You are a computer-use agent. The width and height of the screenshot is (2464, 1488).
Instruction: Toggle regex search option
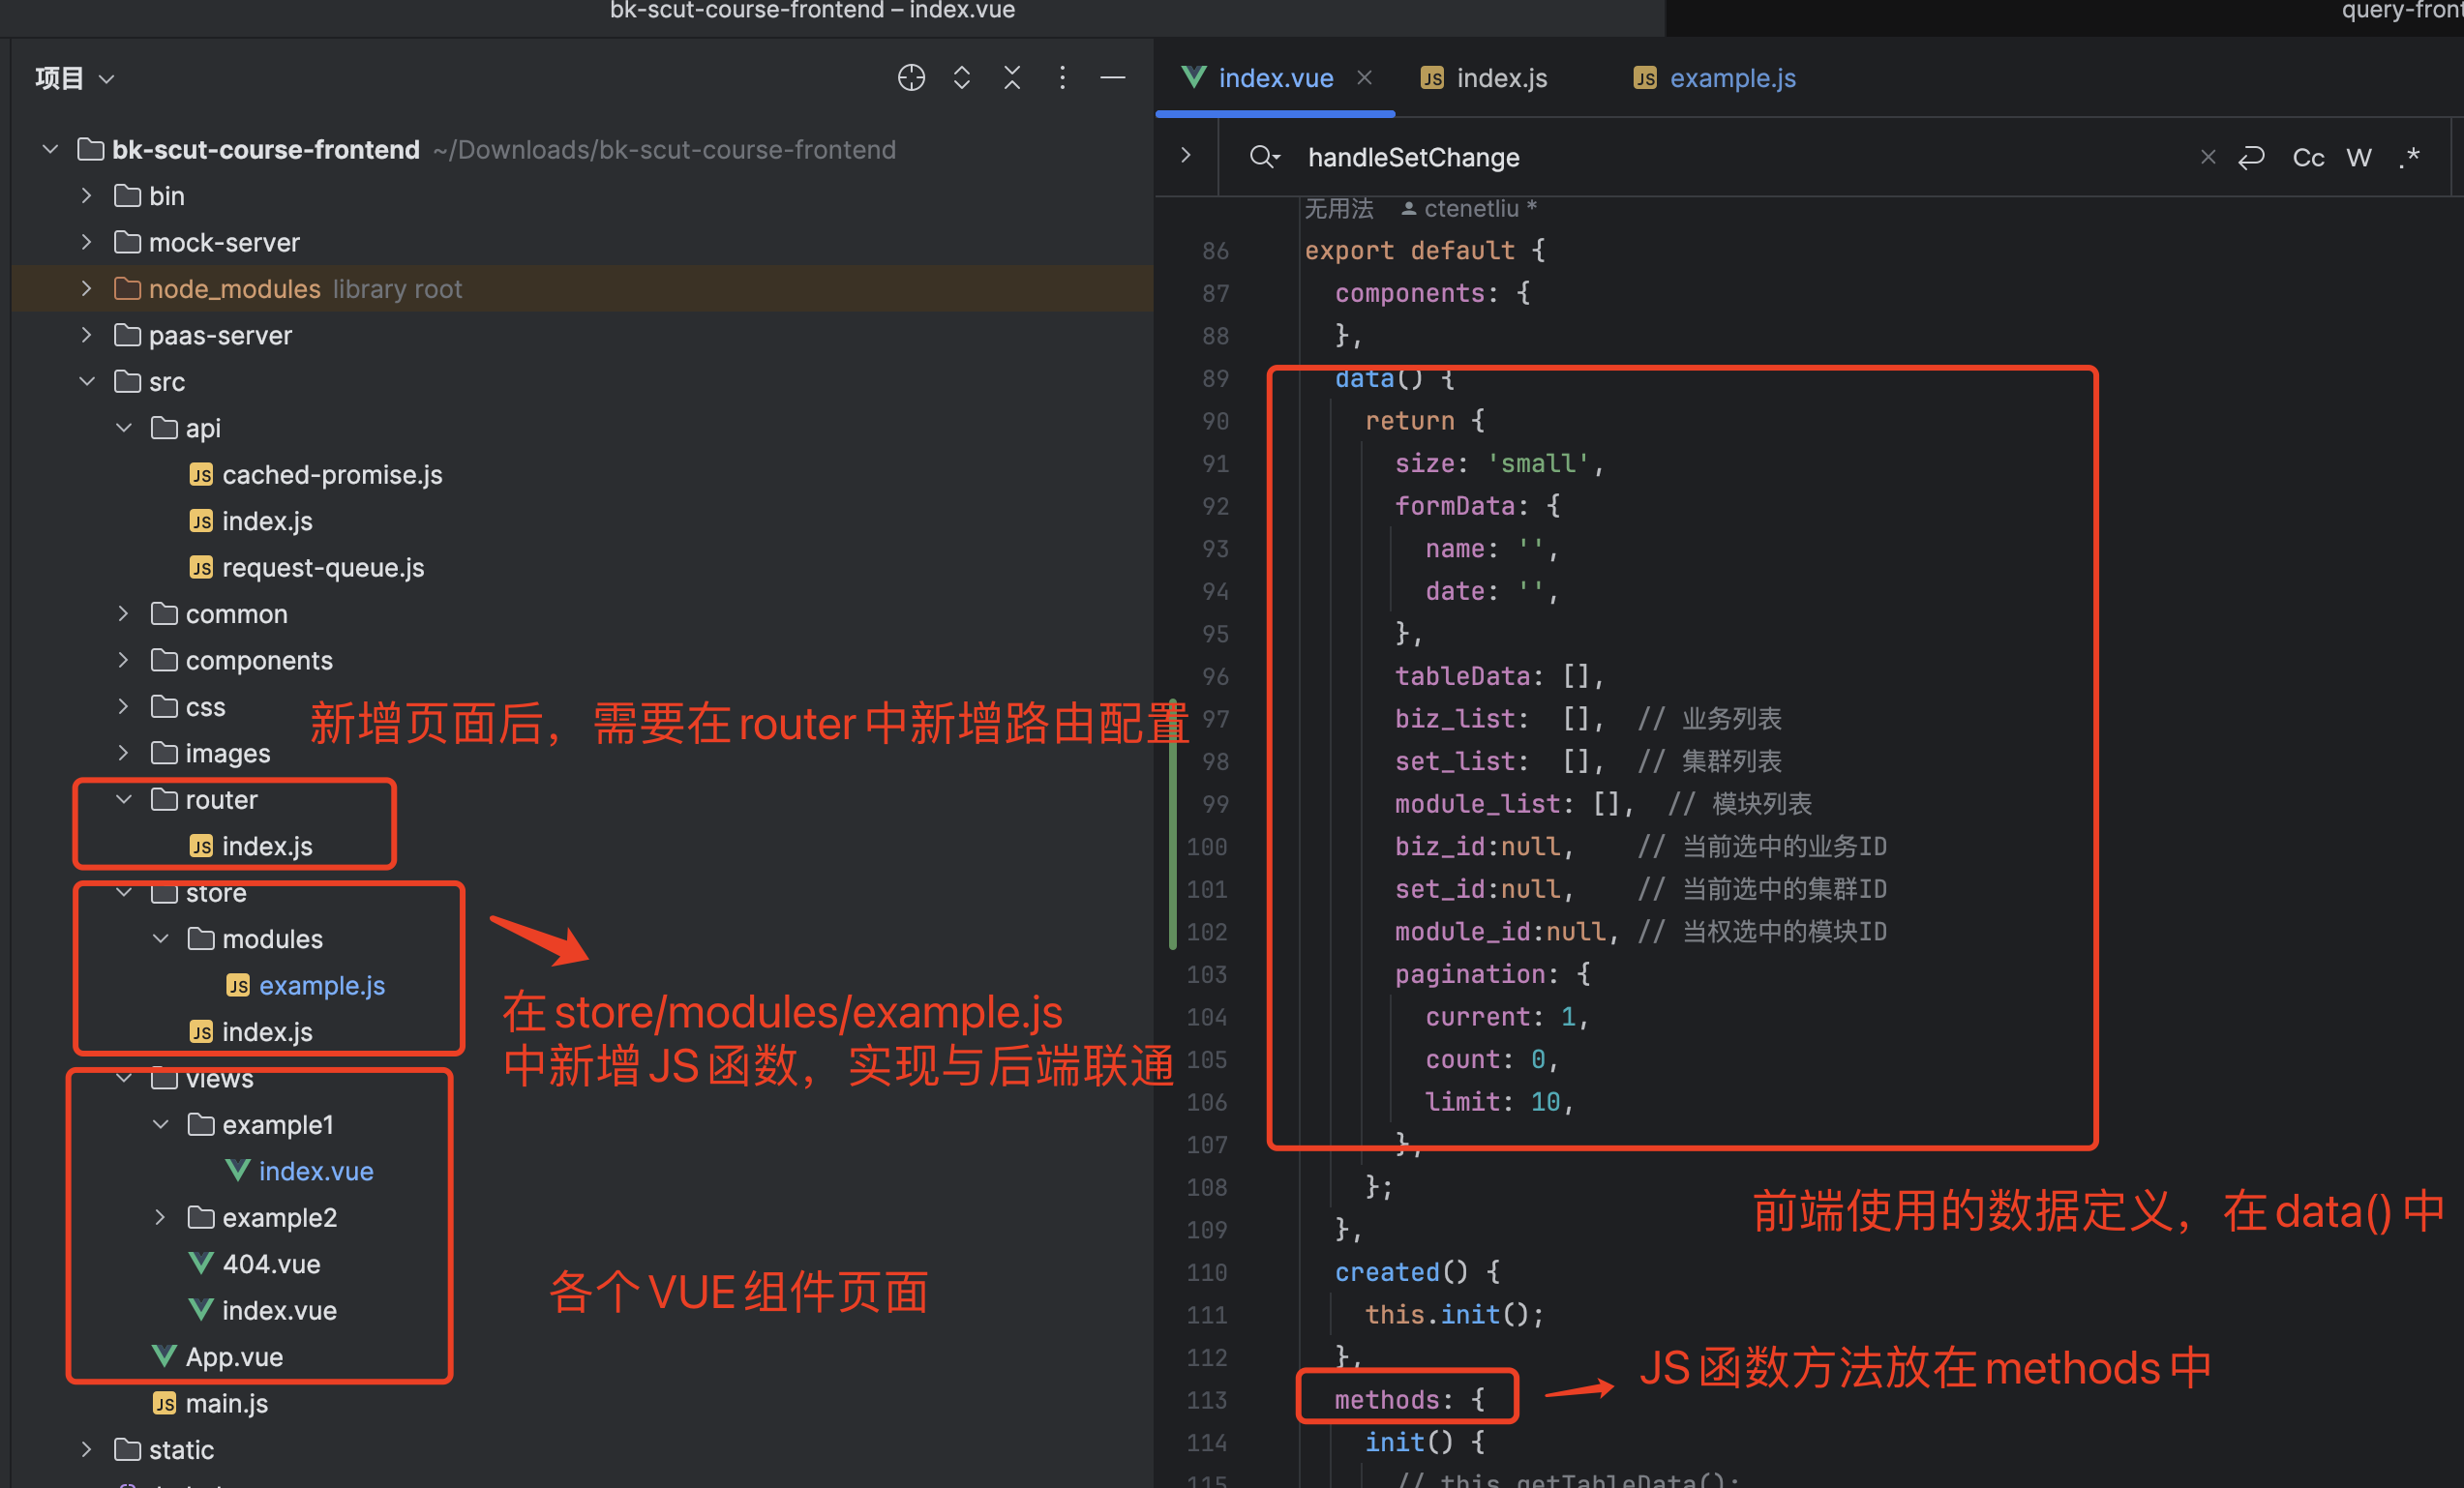point(2409,157)
